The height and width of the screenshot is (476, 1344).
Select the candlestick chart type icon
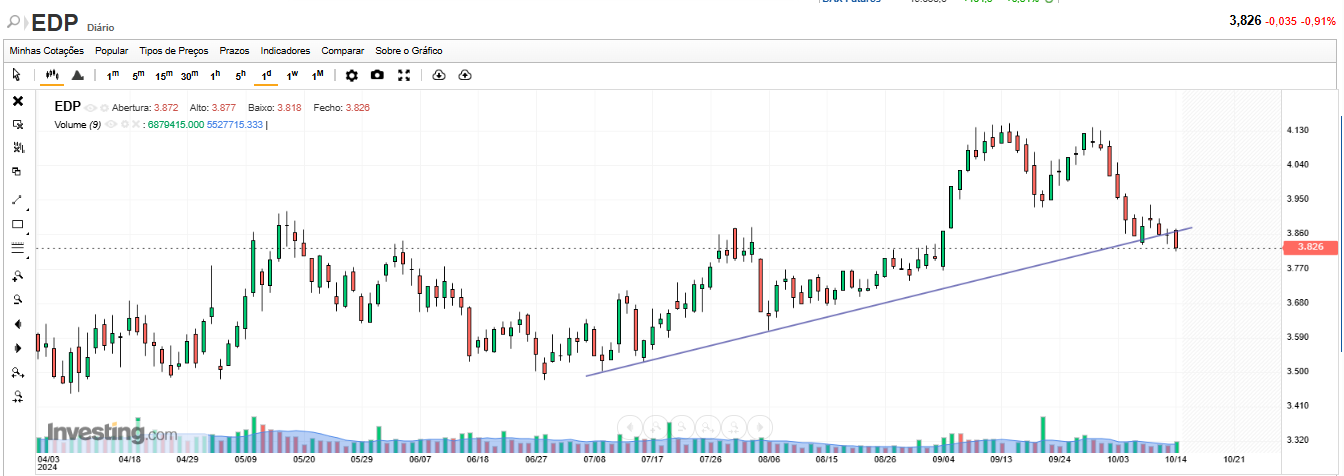51,75
